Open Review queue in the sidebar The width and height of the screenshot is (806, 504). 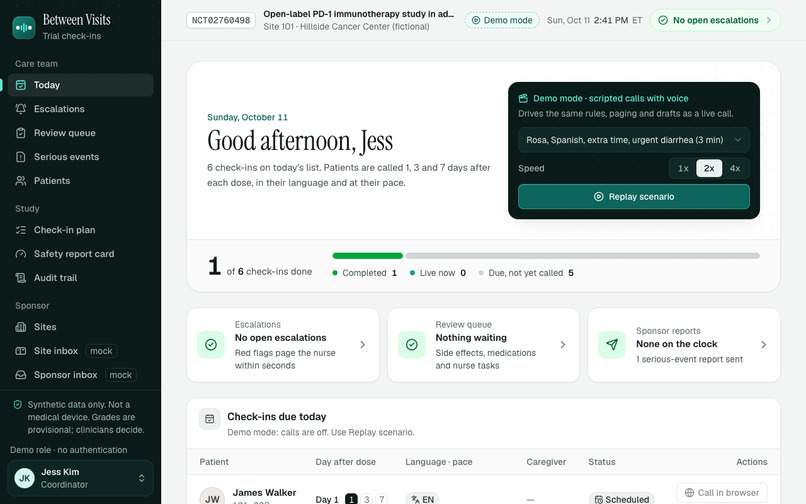80,133
